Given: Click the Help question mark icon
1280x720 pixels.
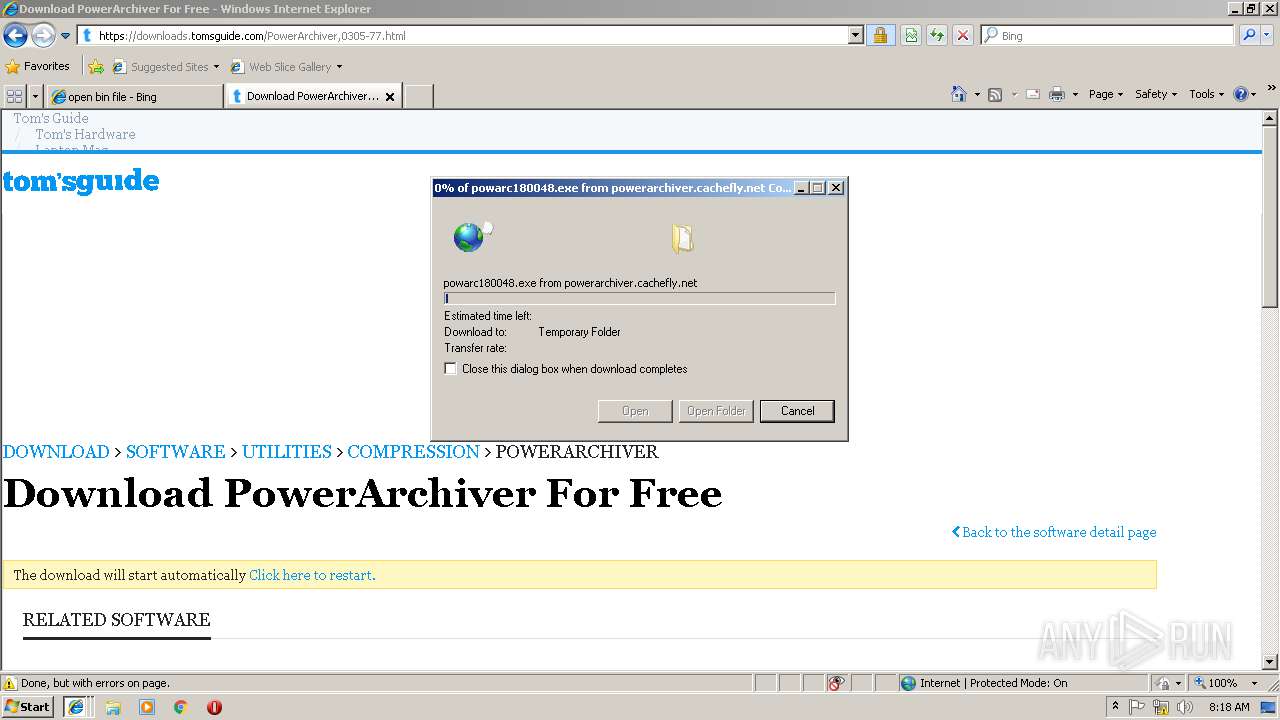Looking at the screenshot, I should [1242, 94].
